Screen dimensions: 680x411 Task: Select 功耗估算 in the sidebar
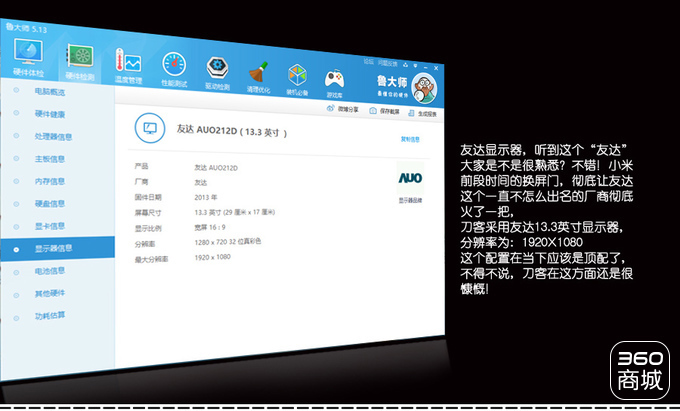50,315
